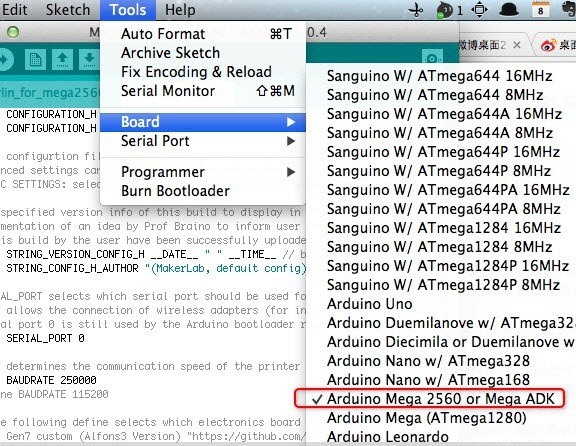Select Sanguino W/ ATmega1284P 8MHz board
The height and width of the screenshot is (446, 576).
pos(441,285)
